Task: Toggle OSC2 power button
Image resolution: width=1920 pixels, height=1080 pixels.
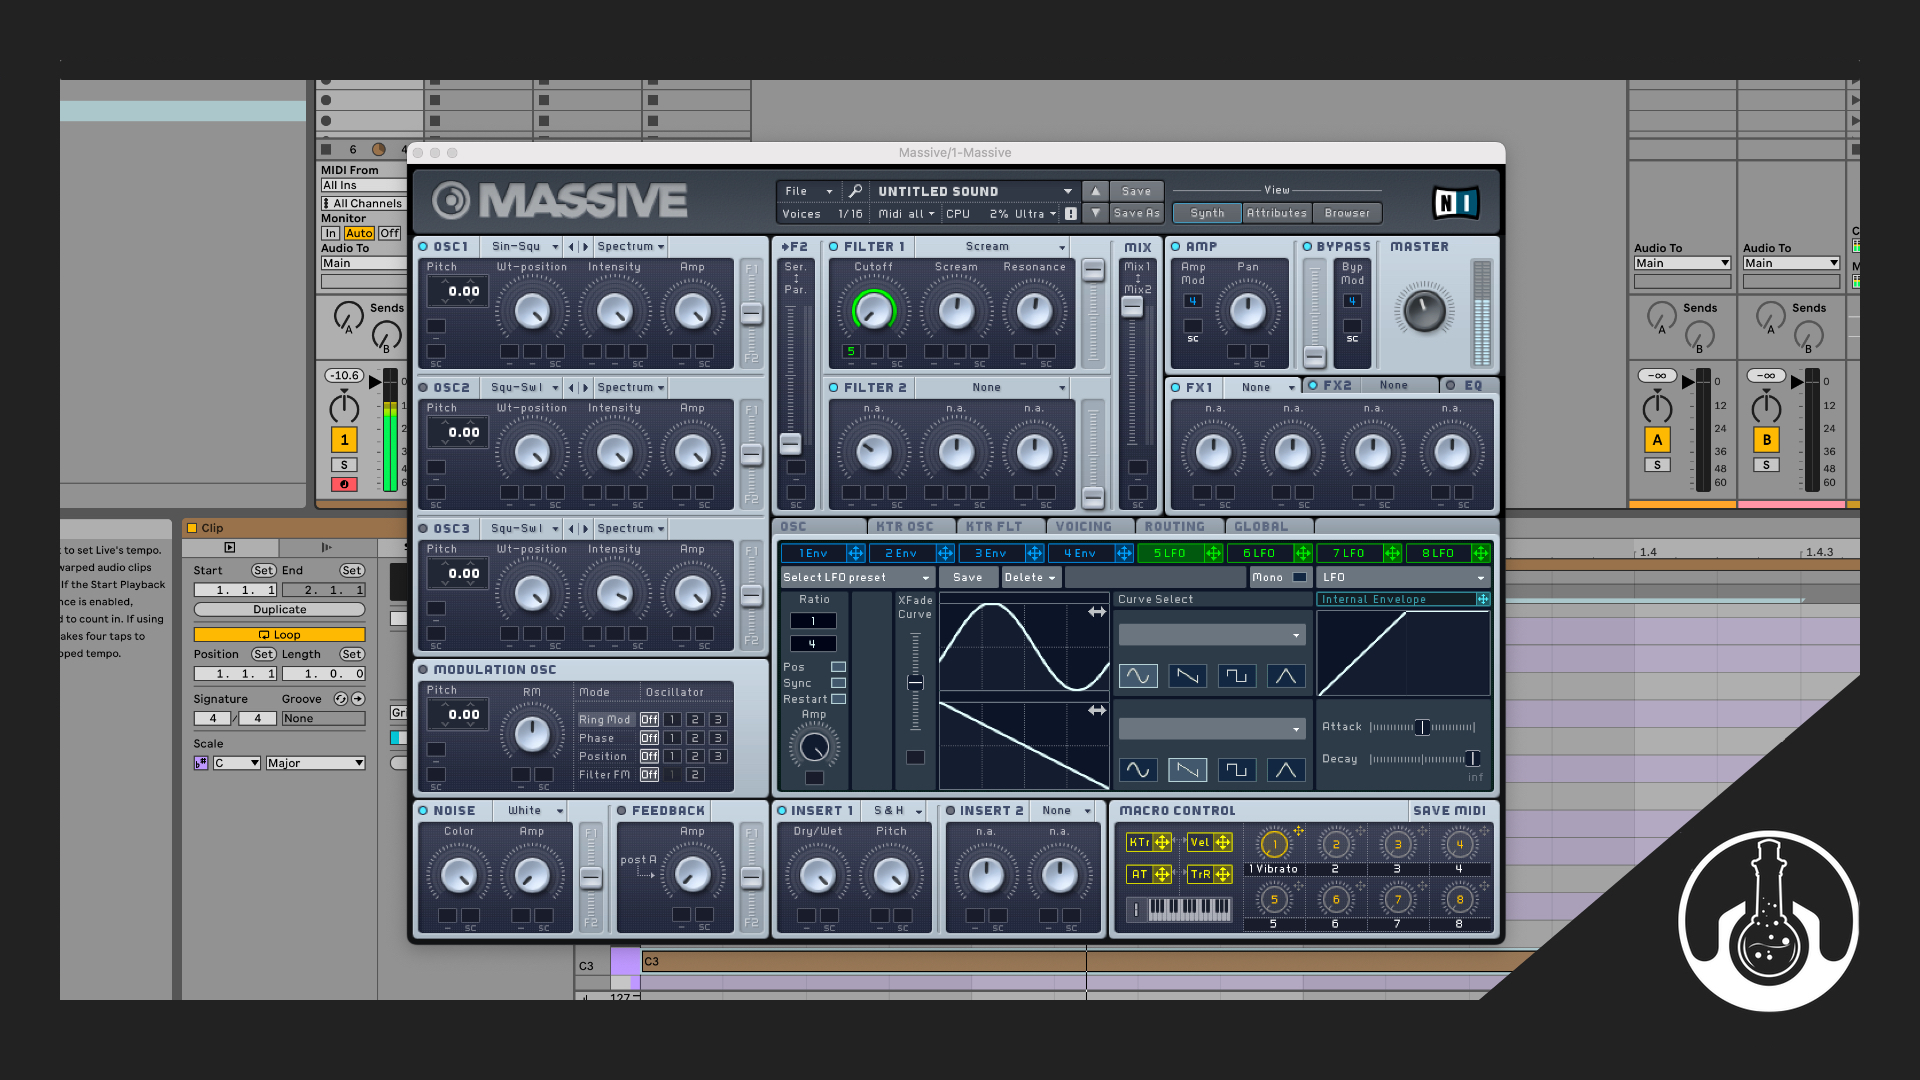Action: 423,388
